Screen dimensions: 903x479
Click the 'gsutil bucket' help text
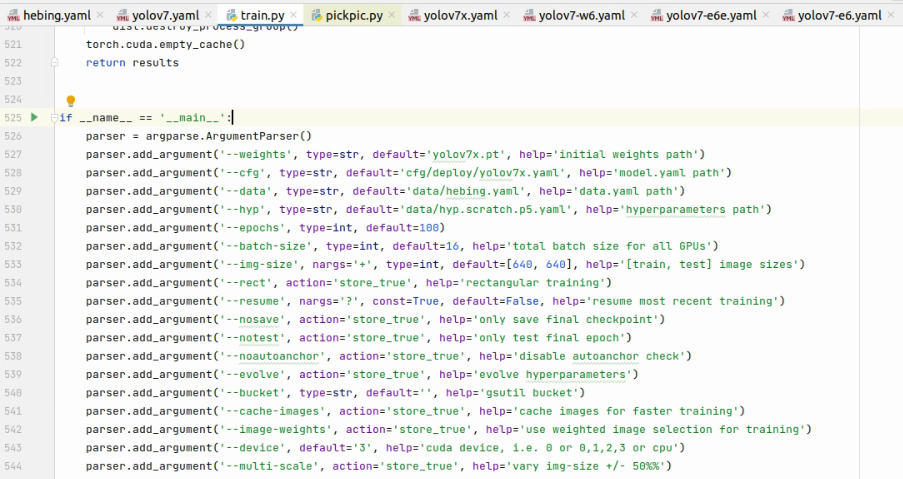(529, 393)
